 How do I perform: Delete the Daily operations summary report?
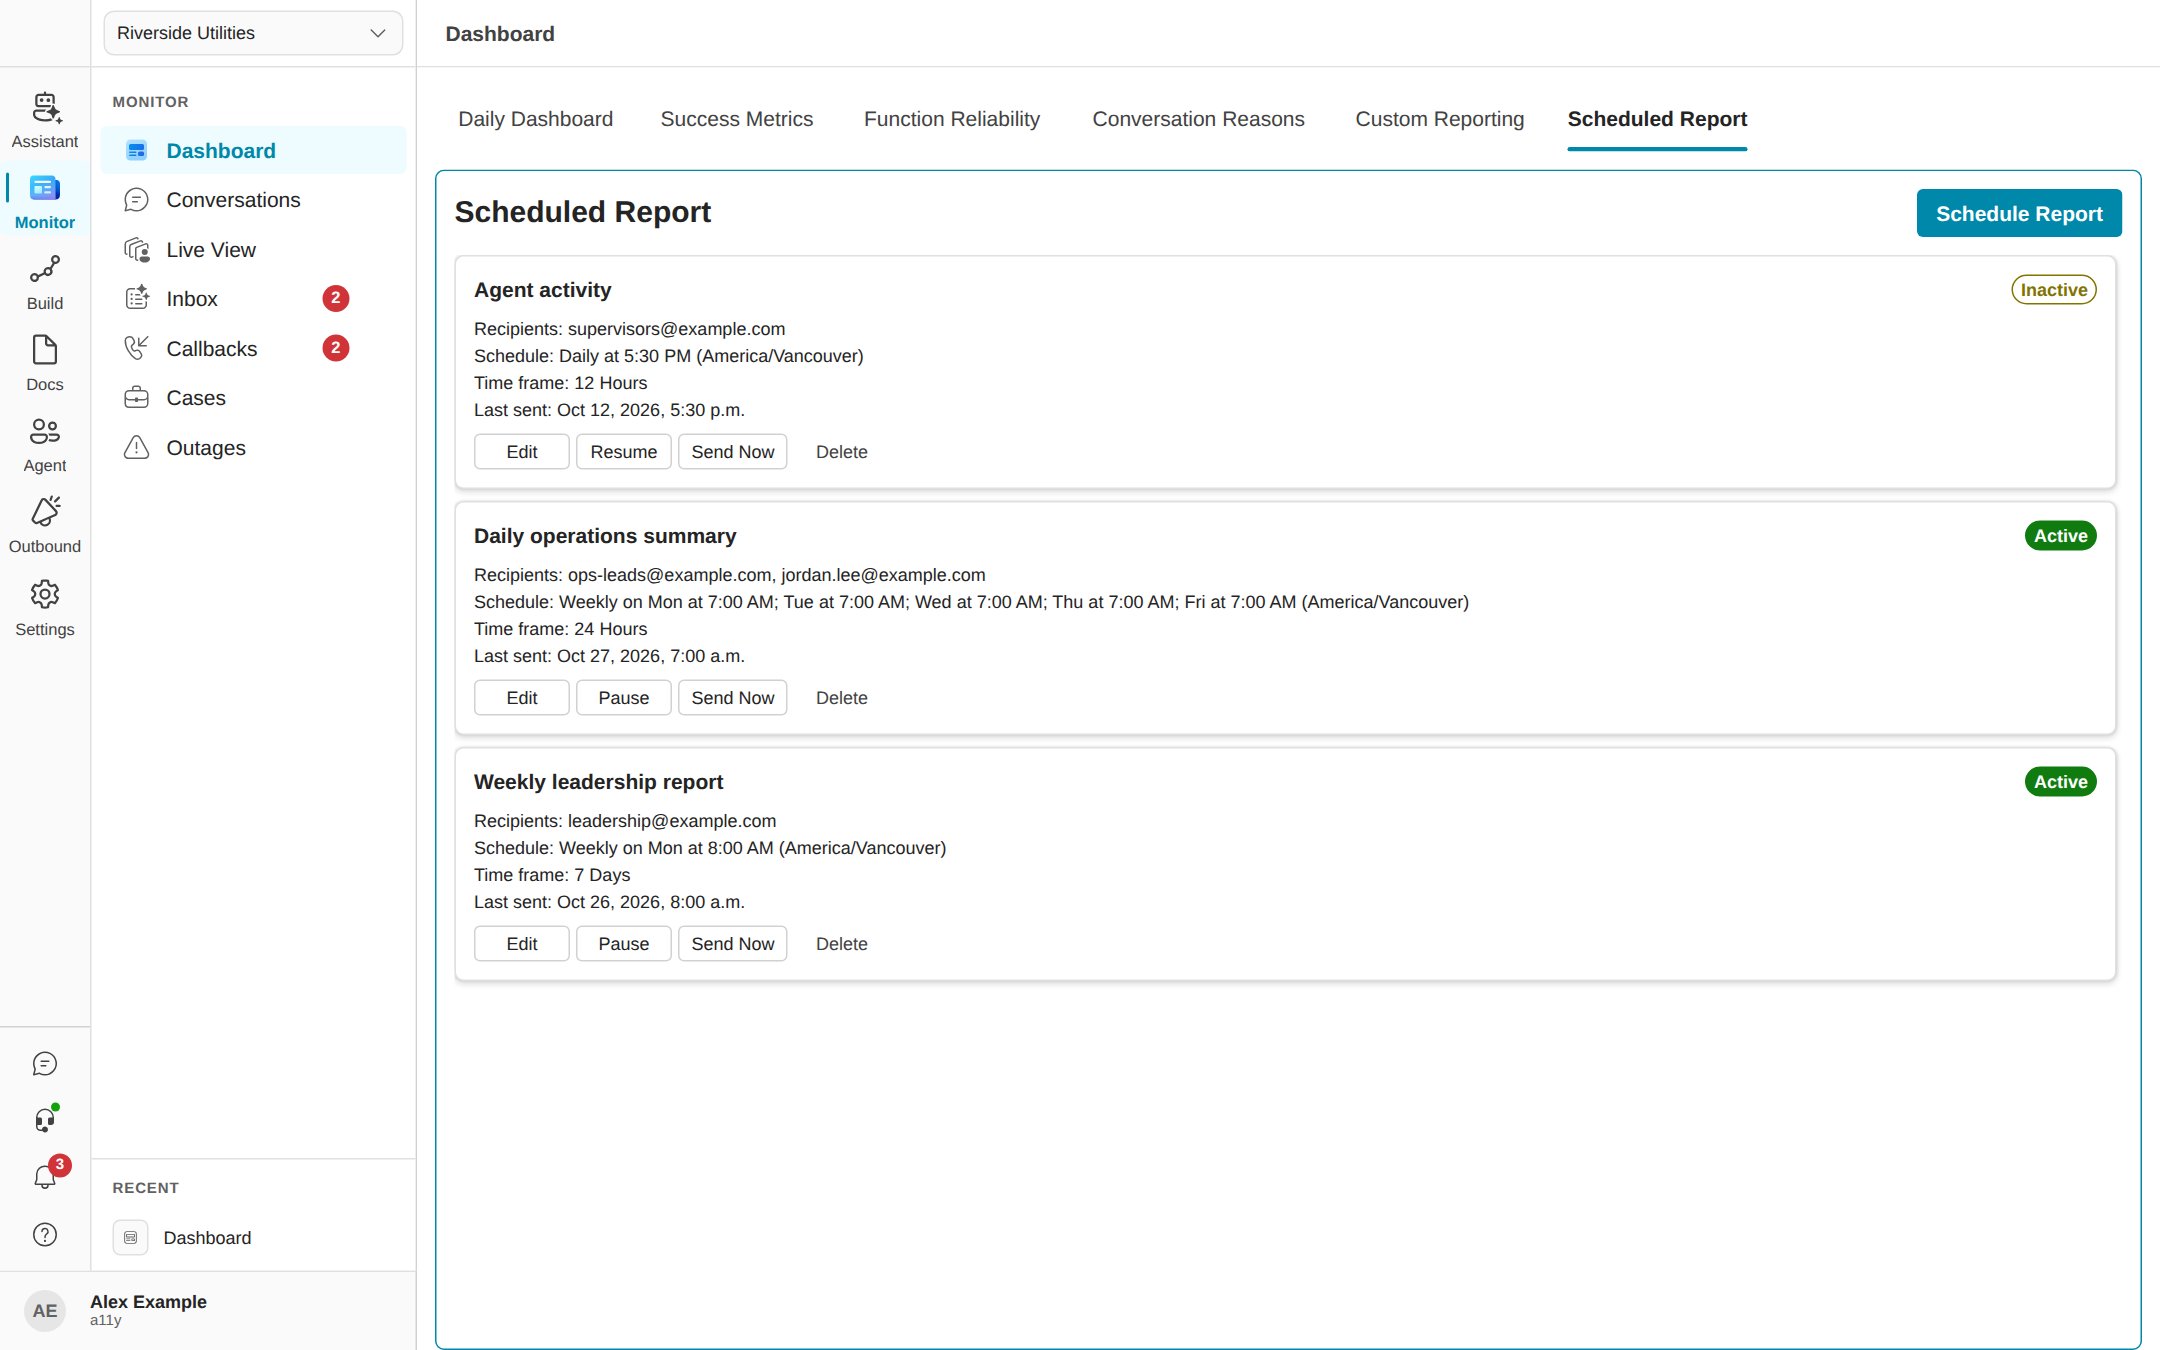click(x=841, y=698)
